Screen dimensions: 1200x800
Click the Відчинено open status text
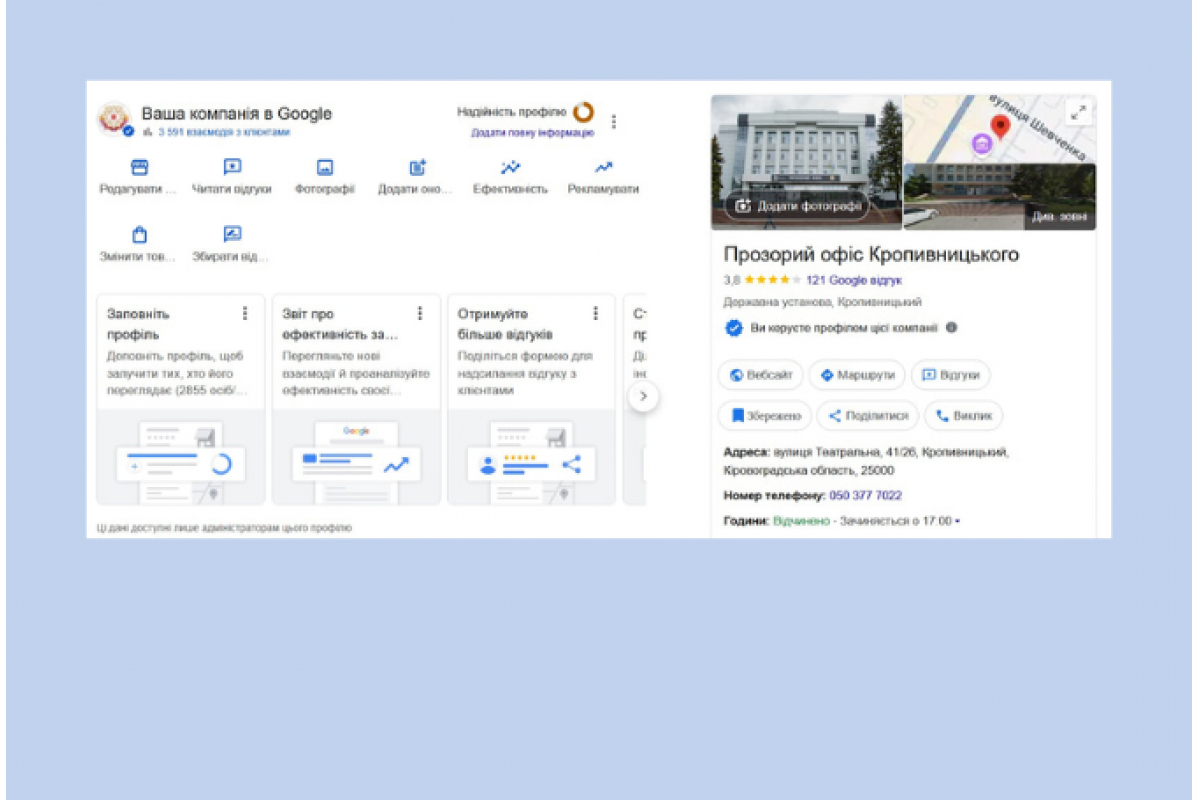click(x=802, y=521)
